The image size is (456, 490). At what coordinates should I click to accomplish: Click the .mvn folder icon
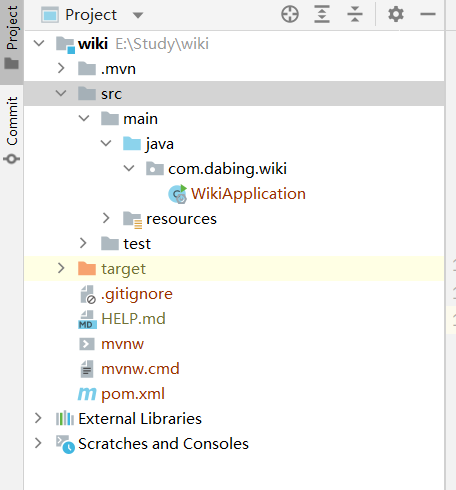pos(87,68)
